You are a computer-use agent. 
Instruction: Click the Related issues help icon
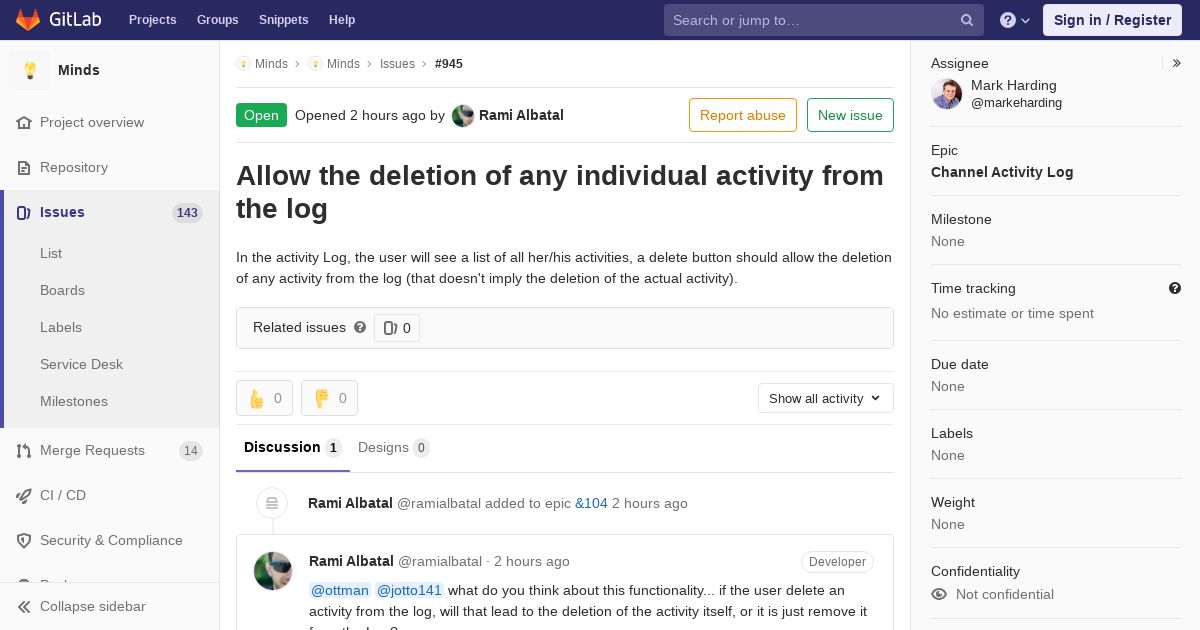pyautogui.click(x=360, y=327)
